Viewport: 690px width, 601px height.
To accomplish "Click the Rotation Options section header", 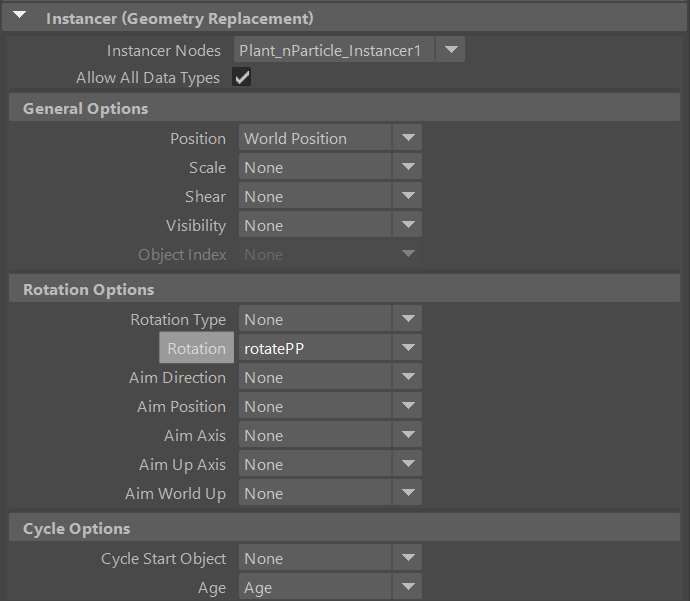I will click(x=89, y=289).
